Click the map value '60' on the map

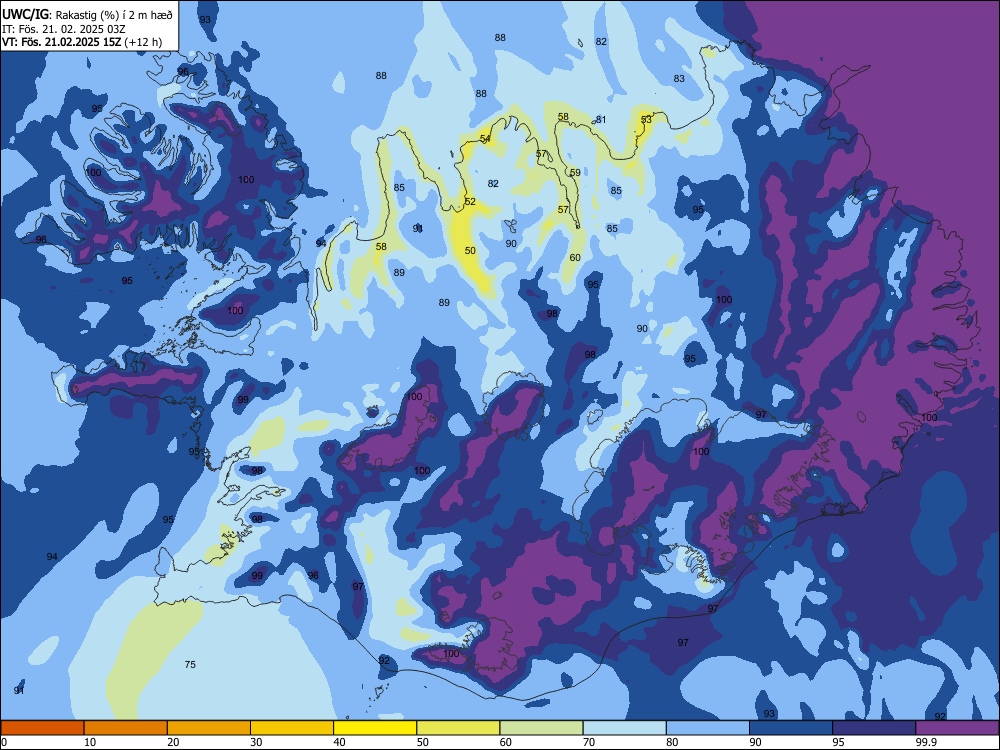(575, 258)
